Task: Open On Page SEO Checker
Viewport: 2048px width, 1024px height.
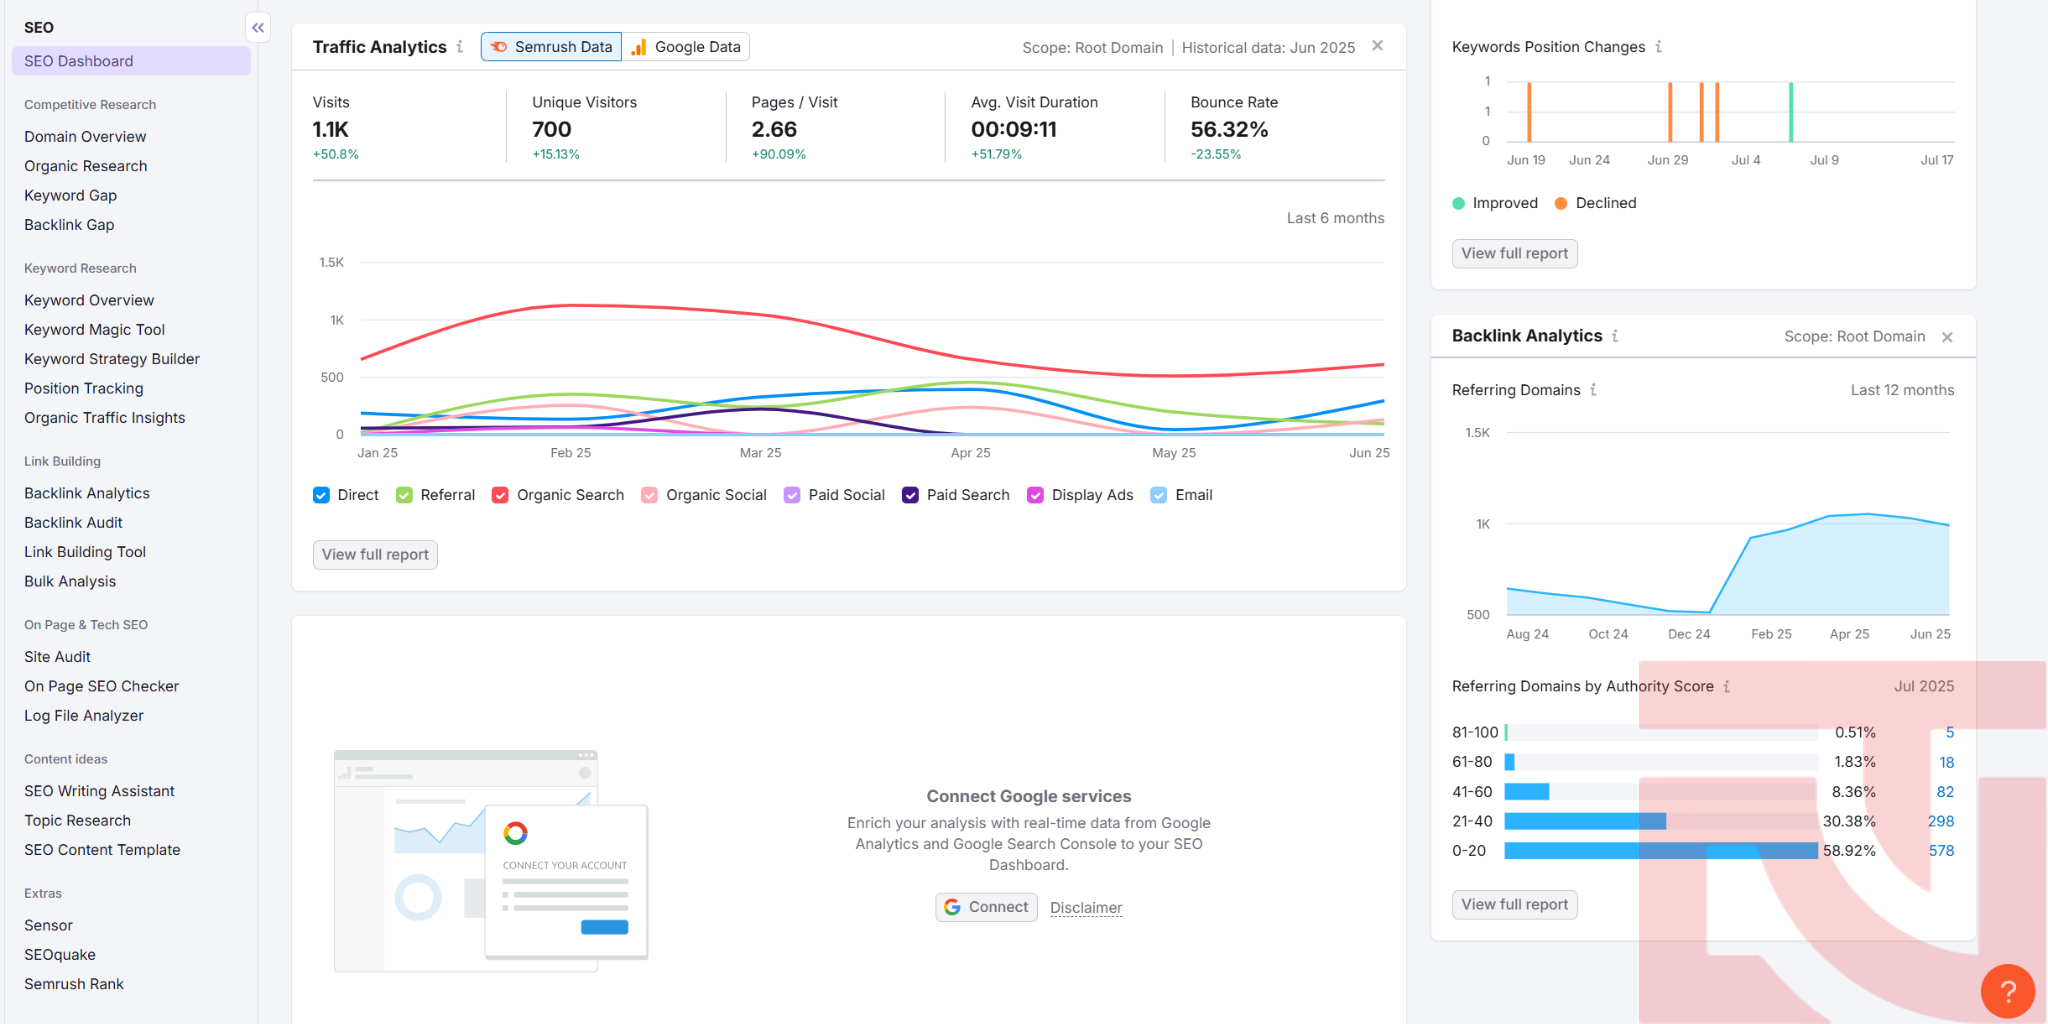Action: click(102, 686)
